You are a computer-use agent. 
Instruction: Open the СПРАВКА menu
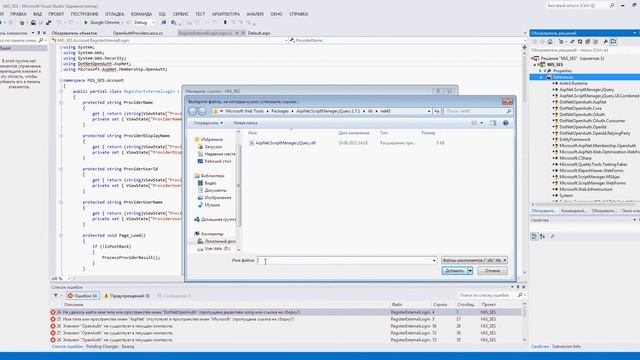298,14
